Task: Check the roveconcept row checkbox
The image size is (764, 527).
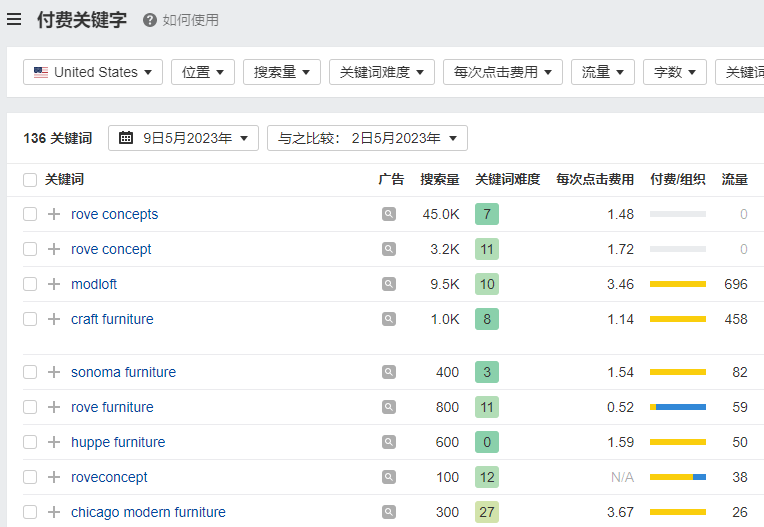Action: pos(30,477)
